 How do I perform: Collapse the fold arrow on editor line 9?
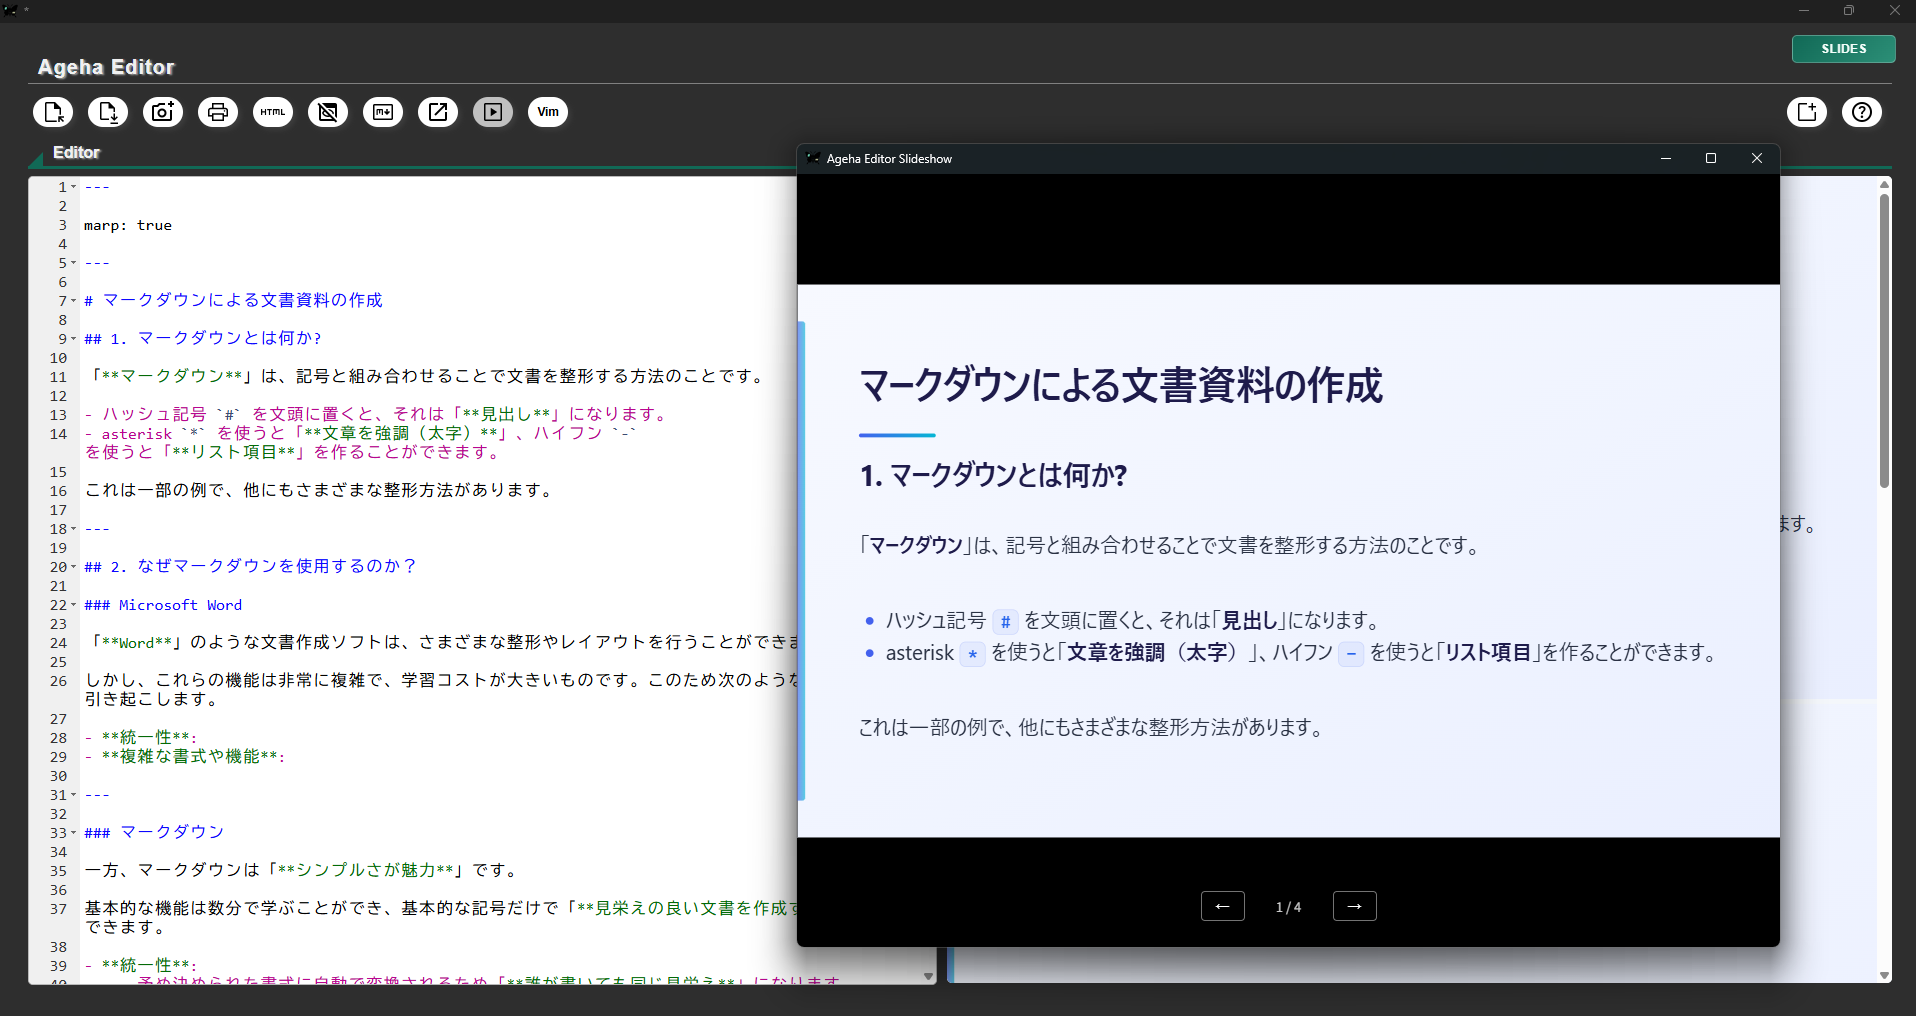pyautogui.click(x=74, y=339)
